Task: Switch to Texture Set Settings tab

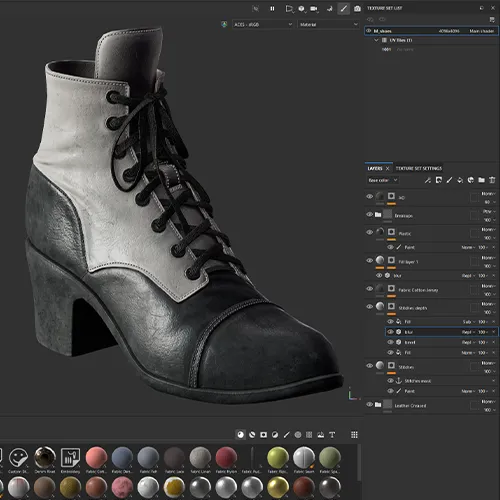Action: (419, 168)
